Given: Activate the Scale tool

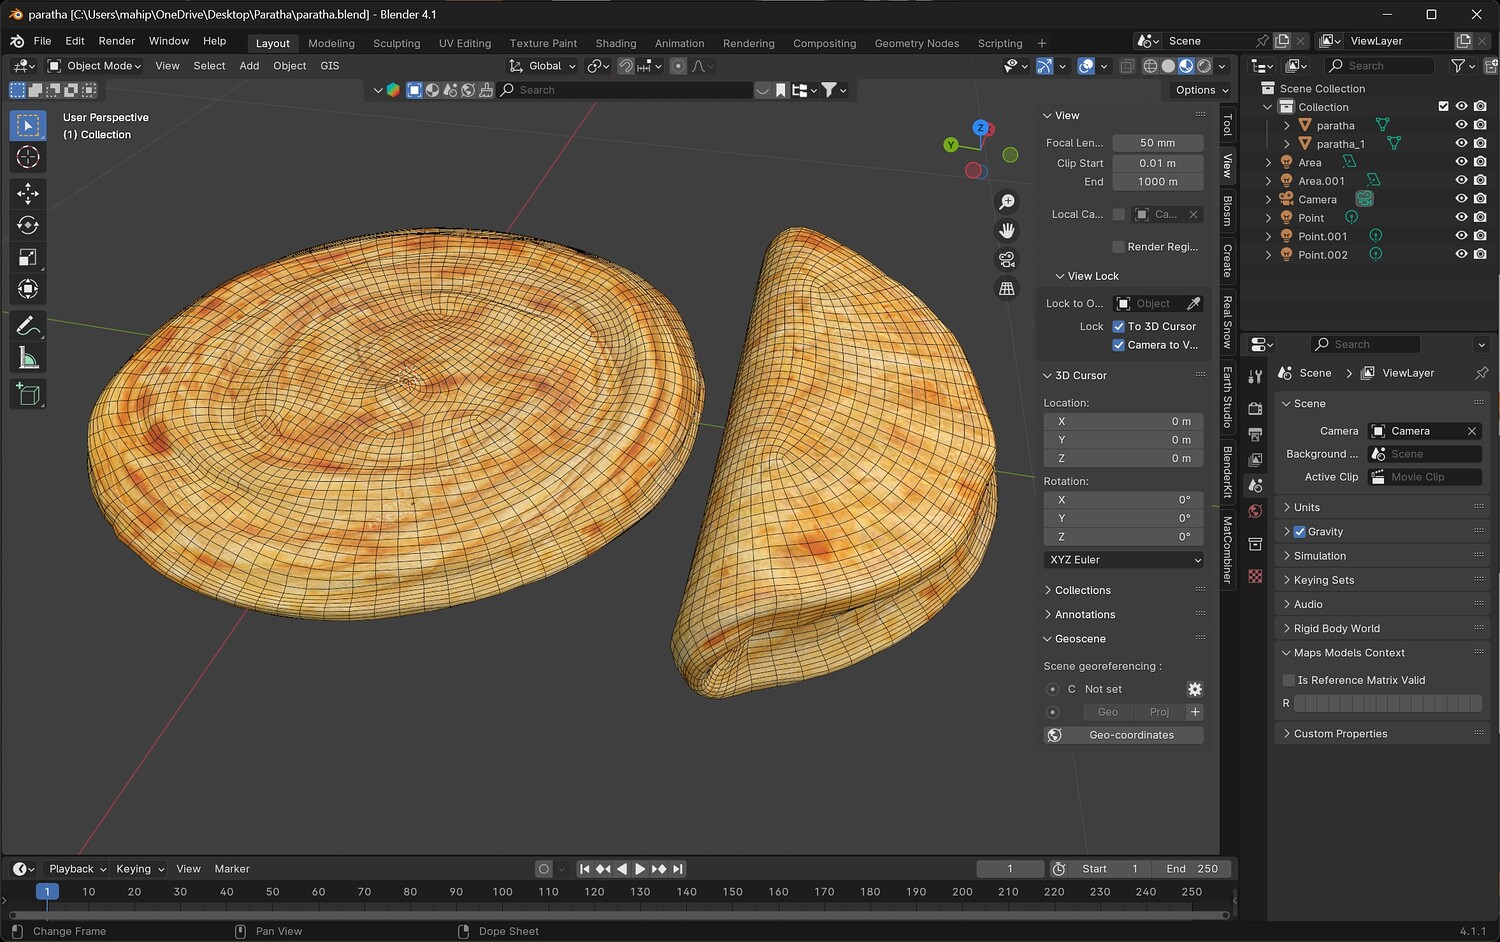Looking at the screenshot, I should 28,258.
